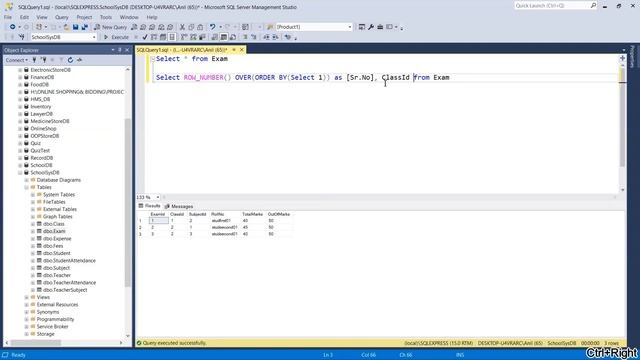Collapse the SchoolSysDB database node
This screenshot has width=640, height=360.
(20, 173)
